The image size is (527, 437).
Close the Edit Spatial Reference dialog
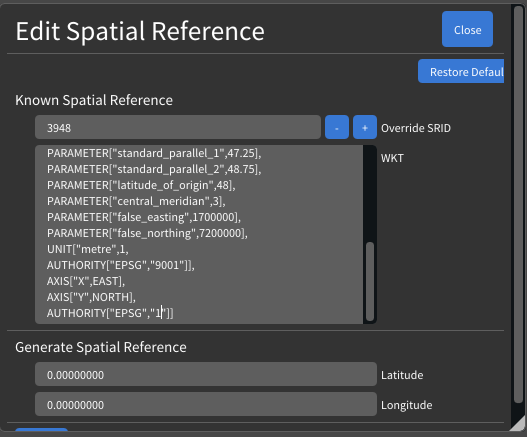pyautogui.click(x=467, y=29)
